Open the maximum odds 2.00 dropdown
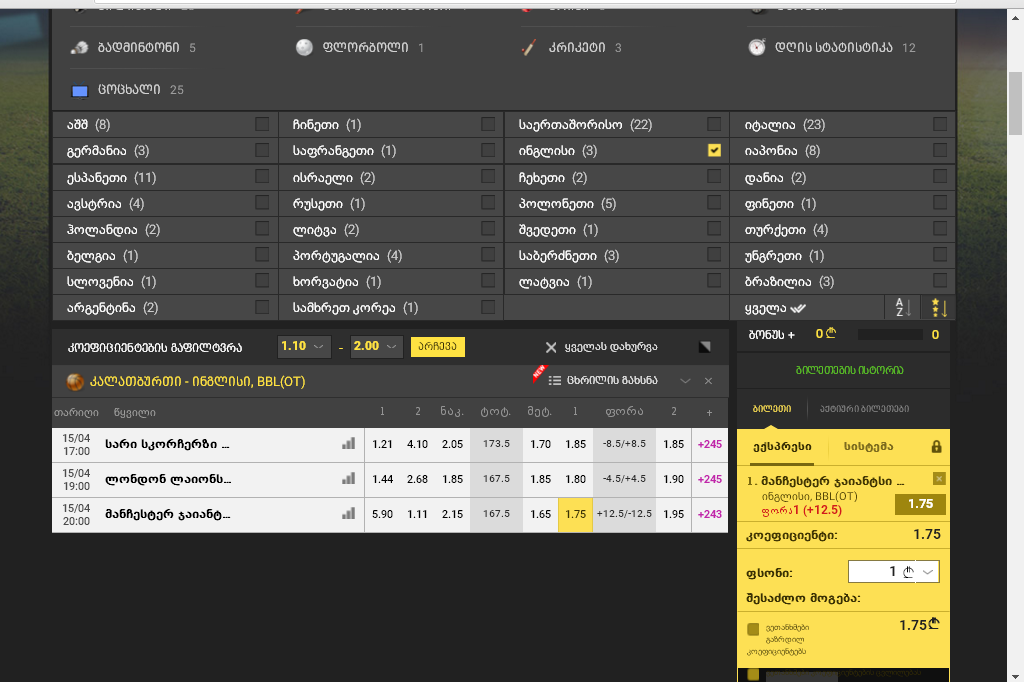 pos(376,346)
